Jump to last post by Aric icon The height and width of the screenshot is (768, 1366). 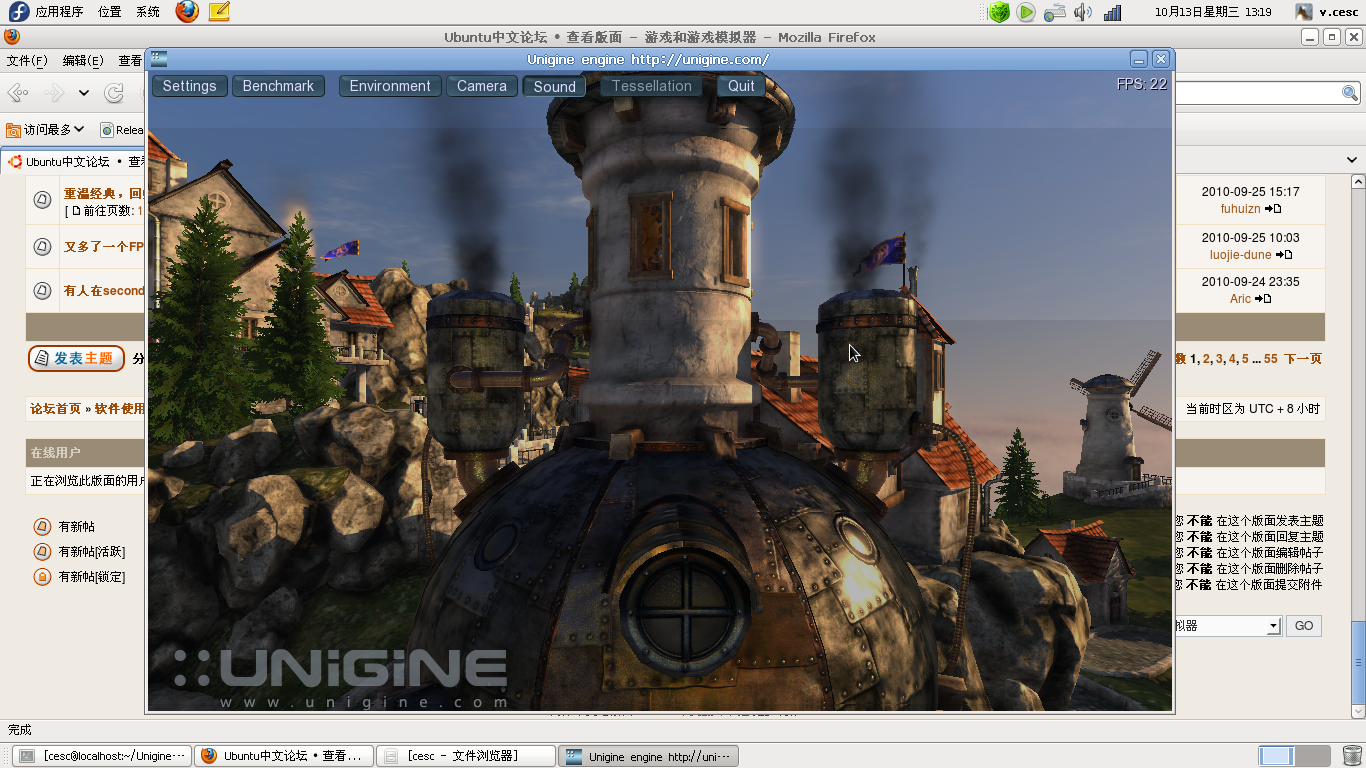(1263, 299)
